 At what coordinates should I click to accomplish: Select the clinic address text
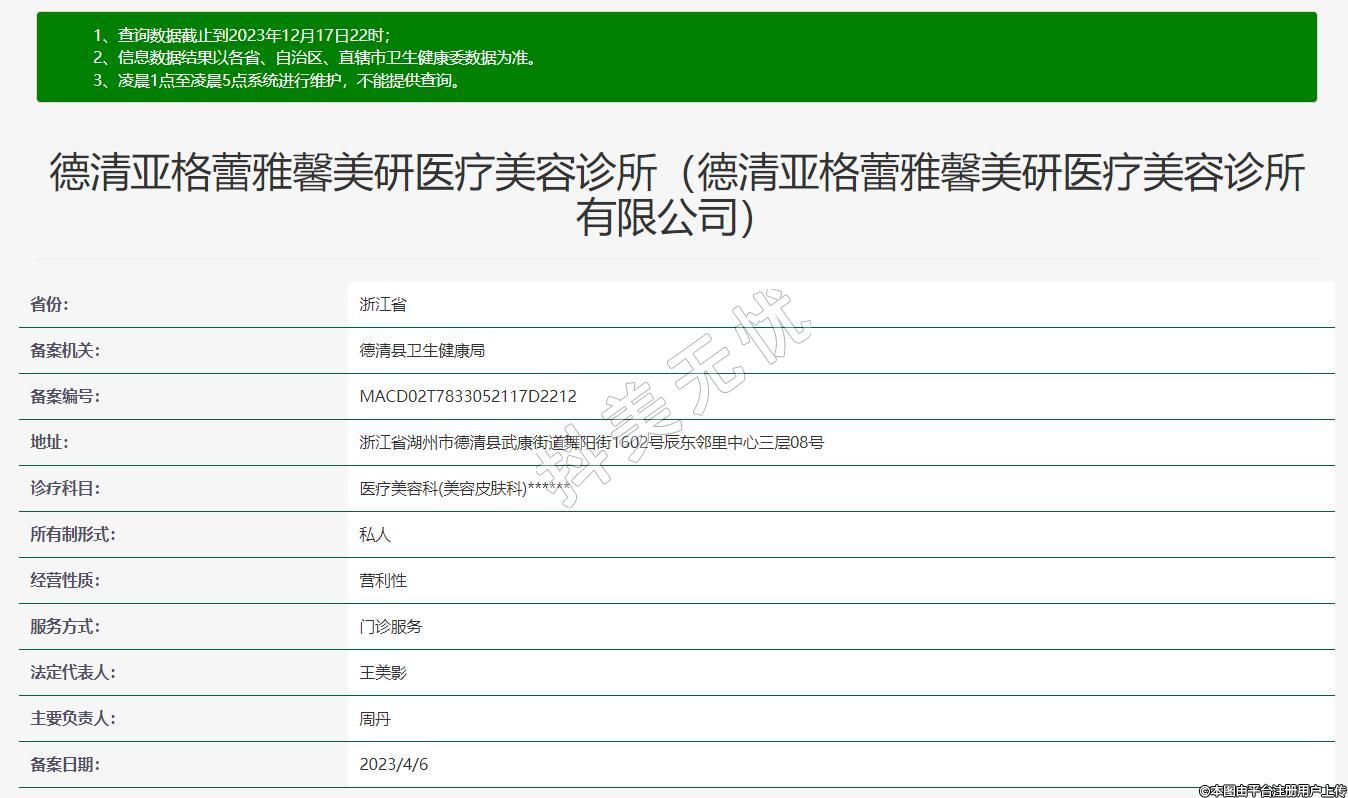(x=591, y=443)
